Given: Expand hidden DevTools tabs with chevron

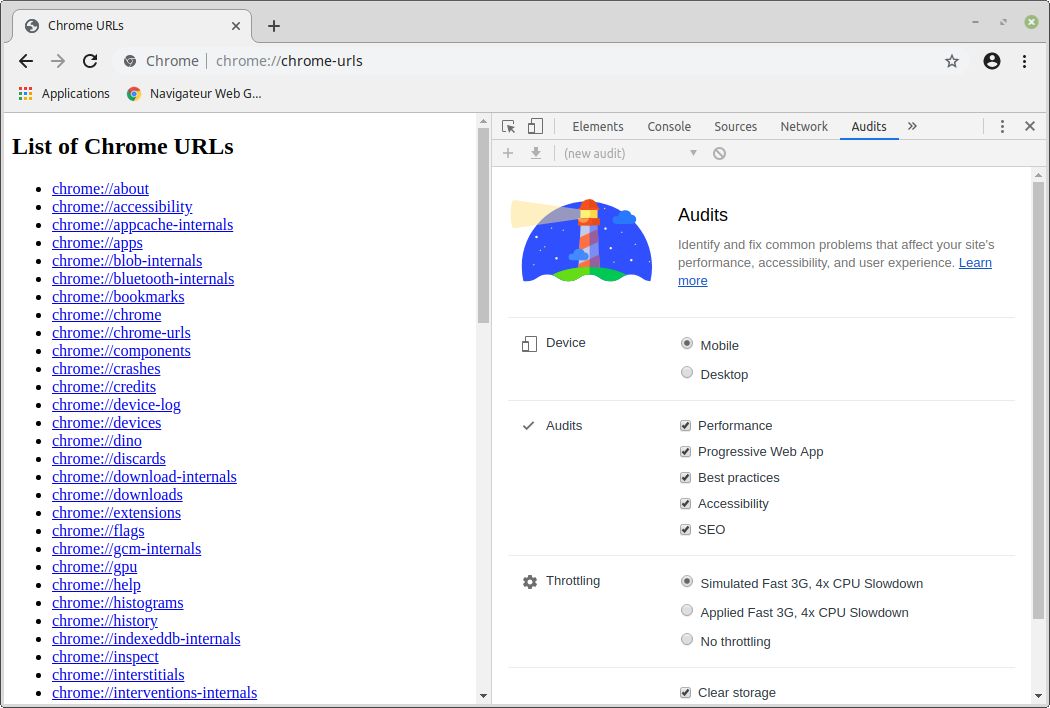Looking at the screenshot, I should pyautogui.click(x=912, y=127).
